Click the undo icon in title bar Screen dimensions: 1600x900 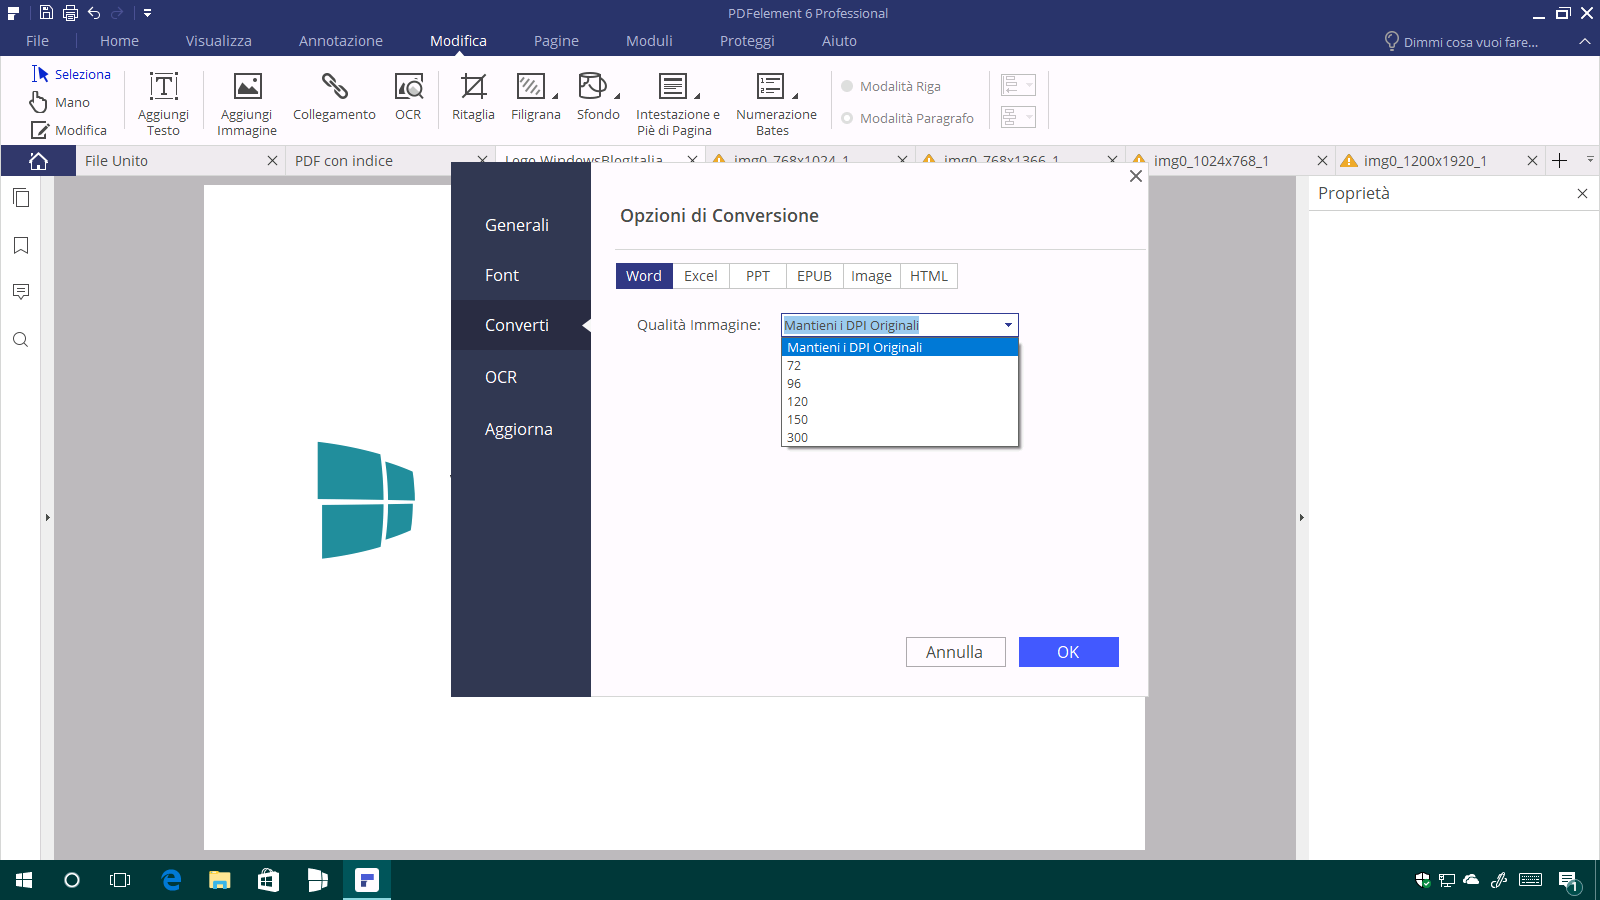94,13
